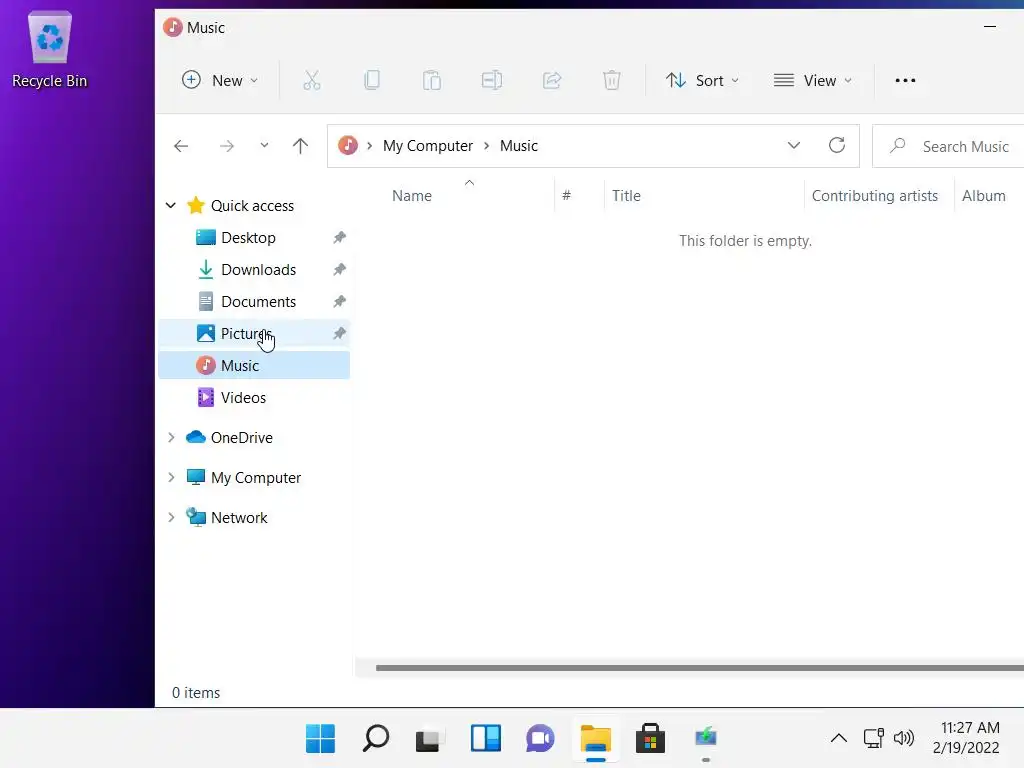Unpin Pictures using its pin icon
Image resolution: width=1024 pixels, height=768 pixels.
tap(340, 334)
